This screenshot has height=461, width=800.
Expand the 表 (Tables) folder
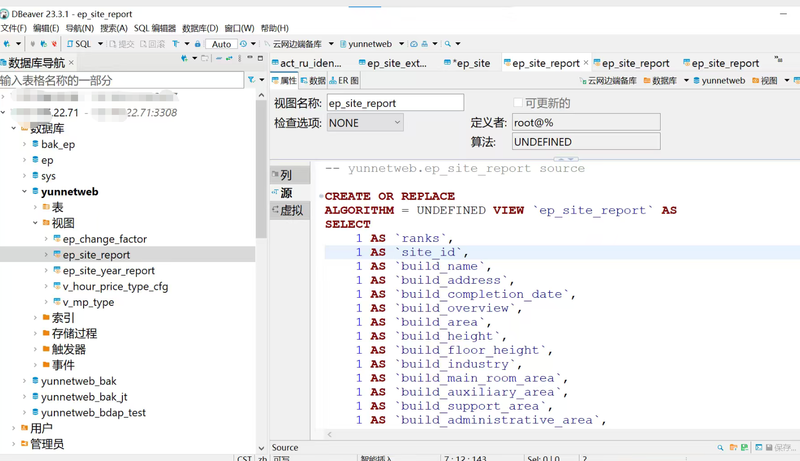pyautogui.click(x=35, y=208)
